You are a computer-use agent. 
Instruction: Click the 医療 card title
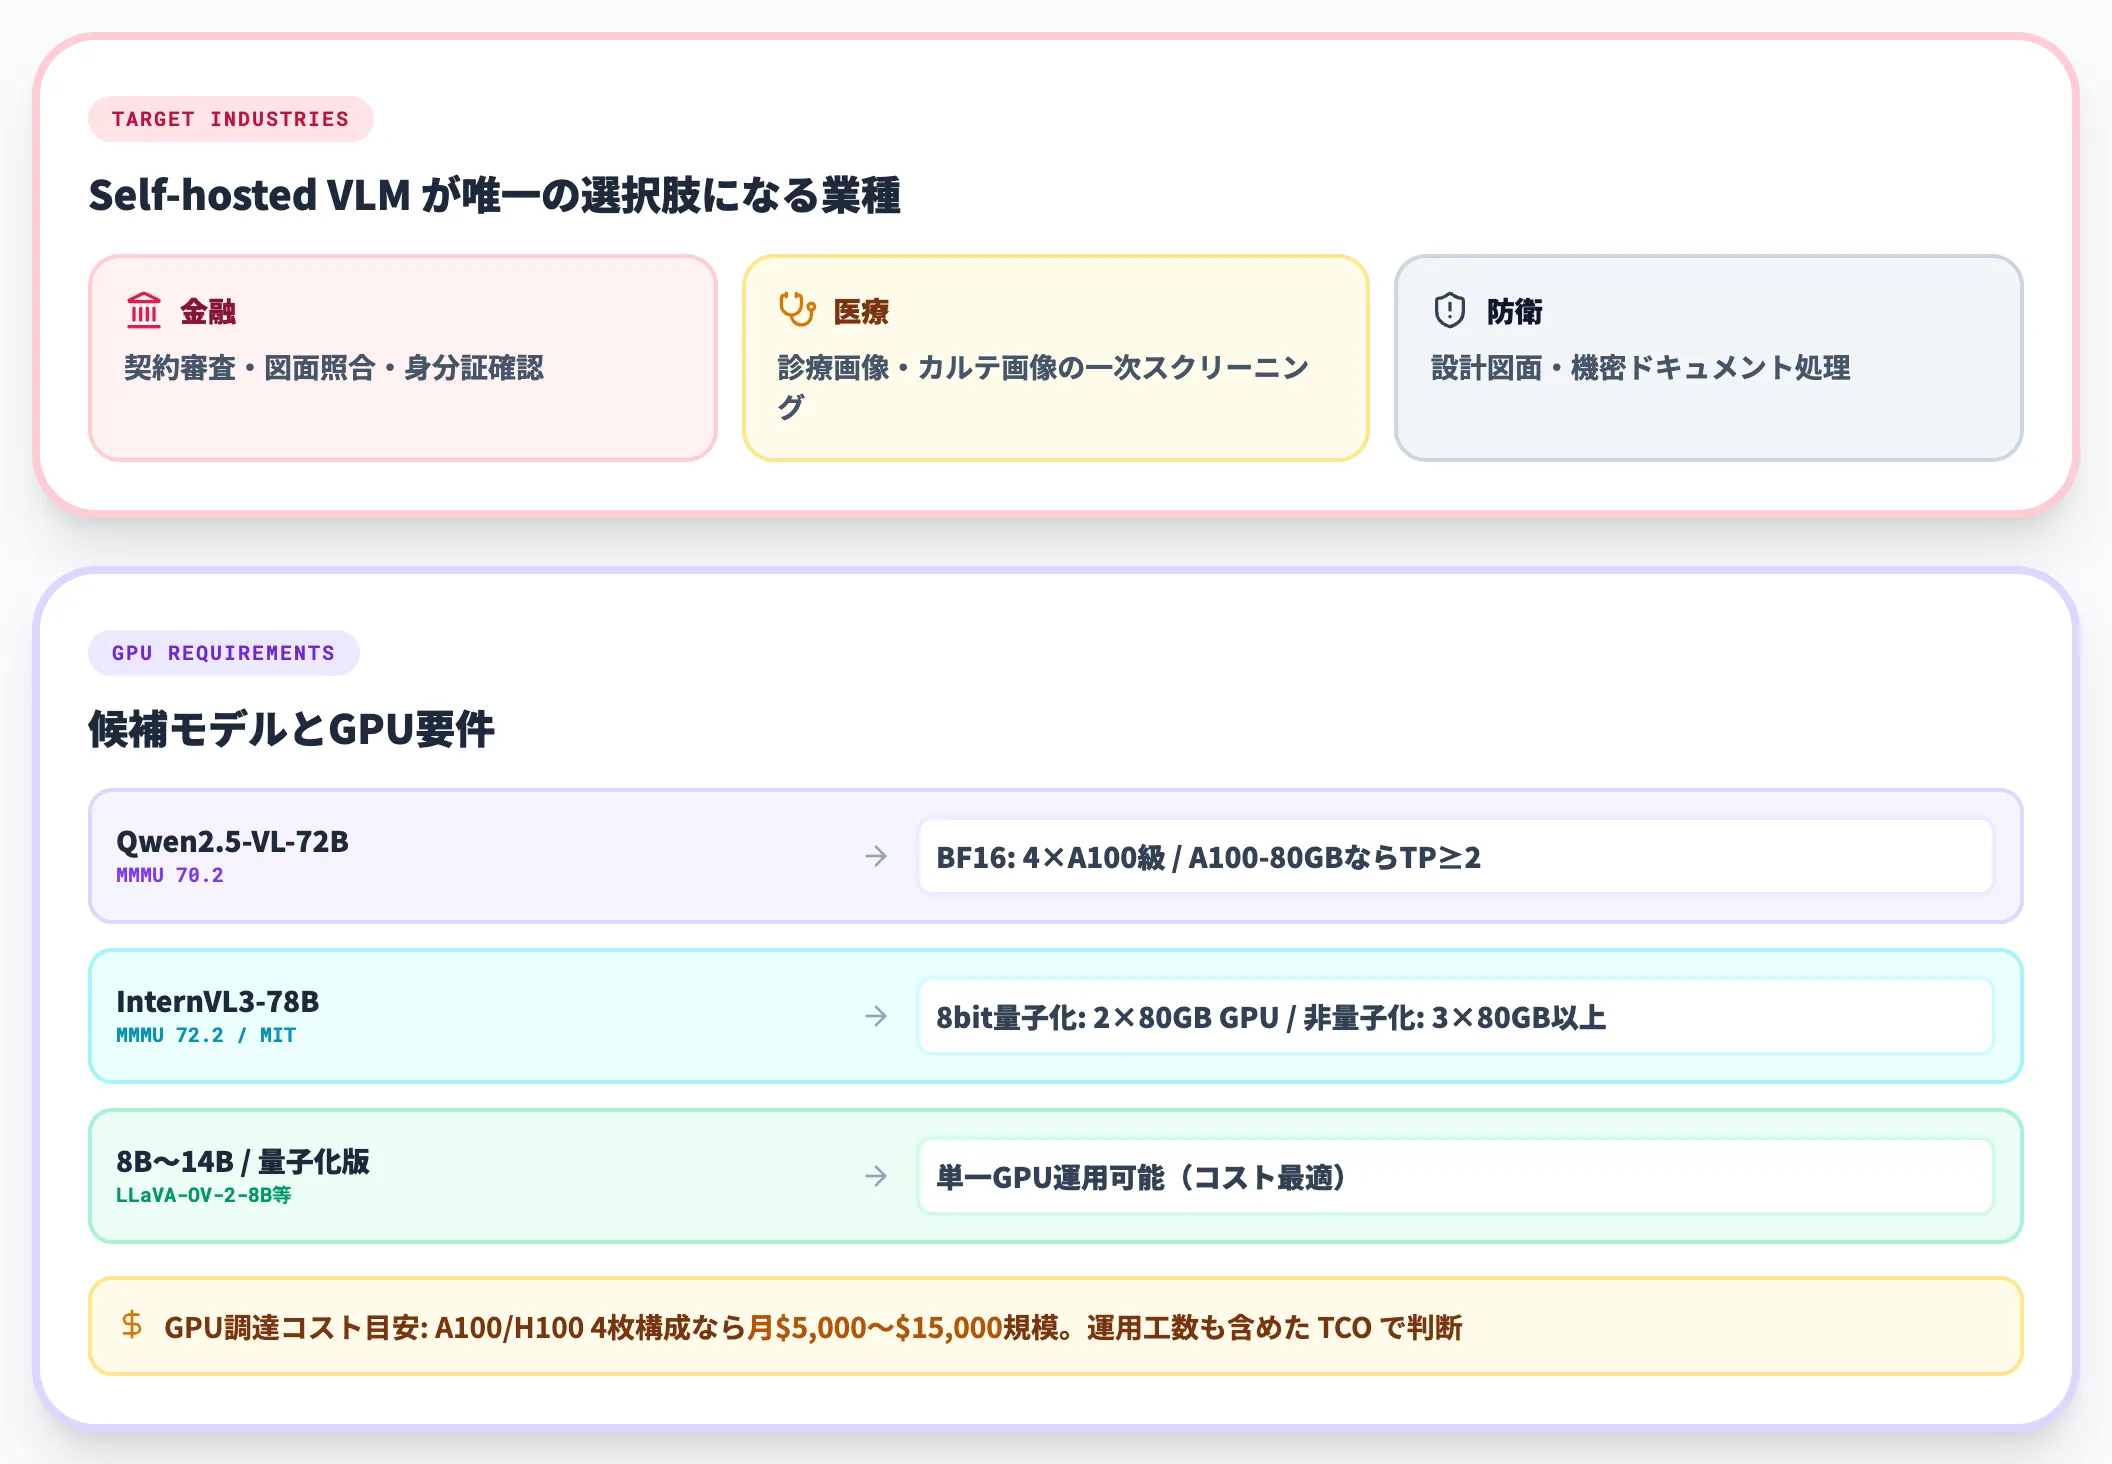click(861, 312)
